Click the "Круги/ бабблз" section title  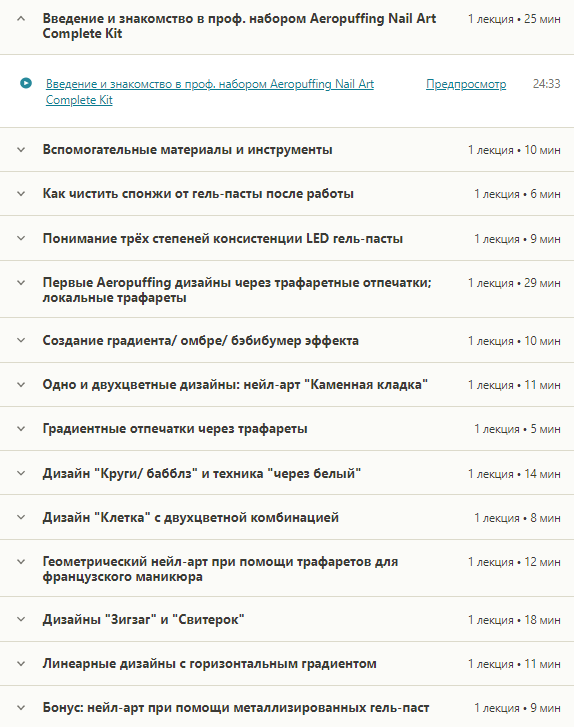(202, 473)
